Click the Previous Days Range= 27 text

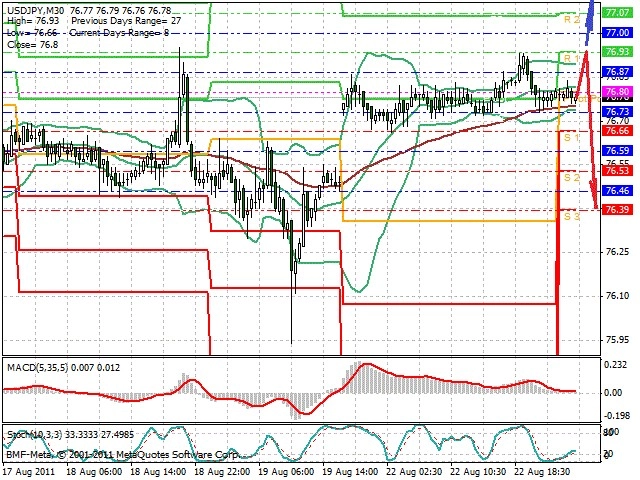click(x=126, y=21)
